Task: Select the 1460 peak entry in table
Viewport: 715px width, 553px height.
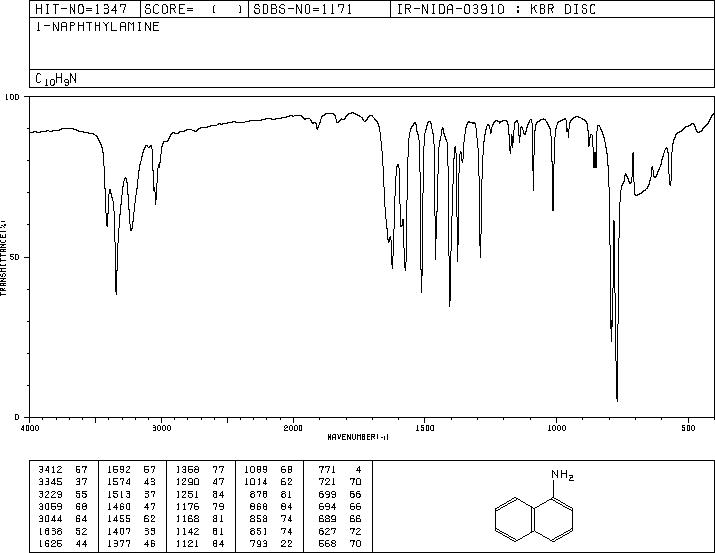Action: pos(131,506)
